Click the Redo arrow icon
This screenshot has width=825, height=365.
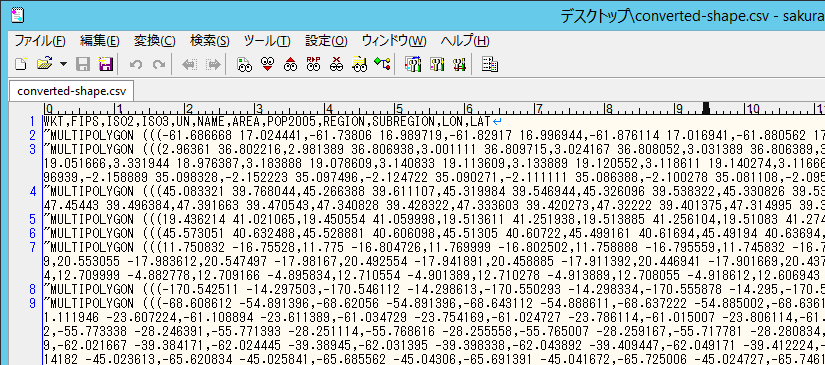point(158,65)
